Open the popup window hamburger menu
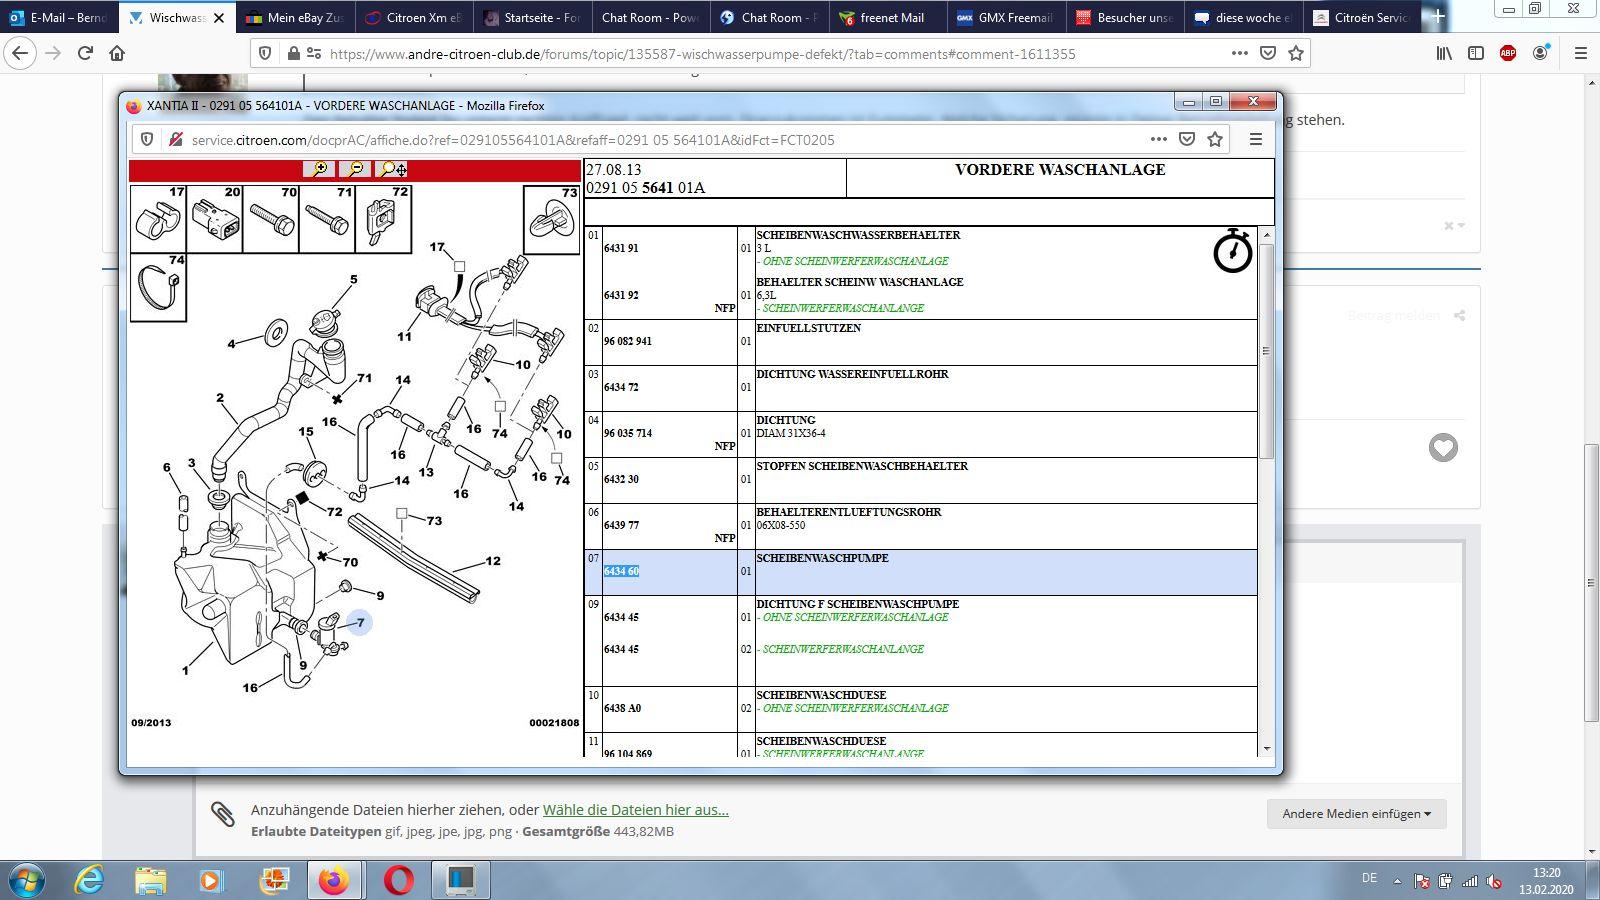Image resolution: width=1600 pixels, height=900 pixels. pos(1256,139)
